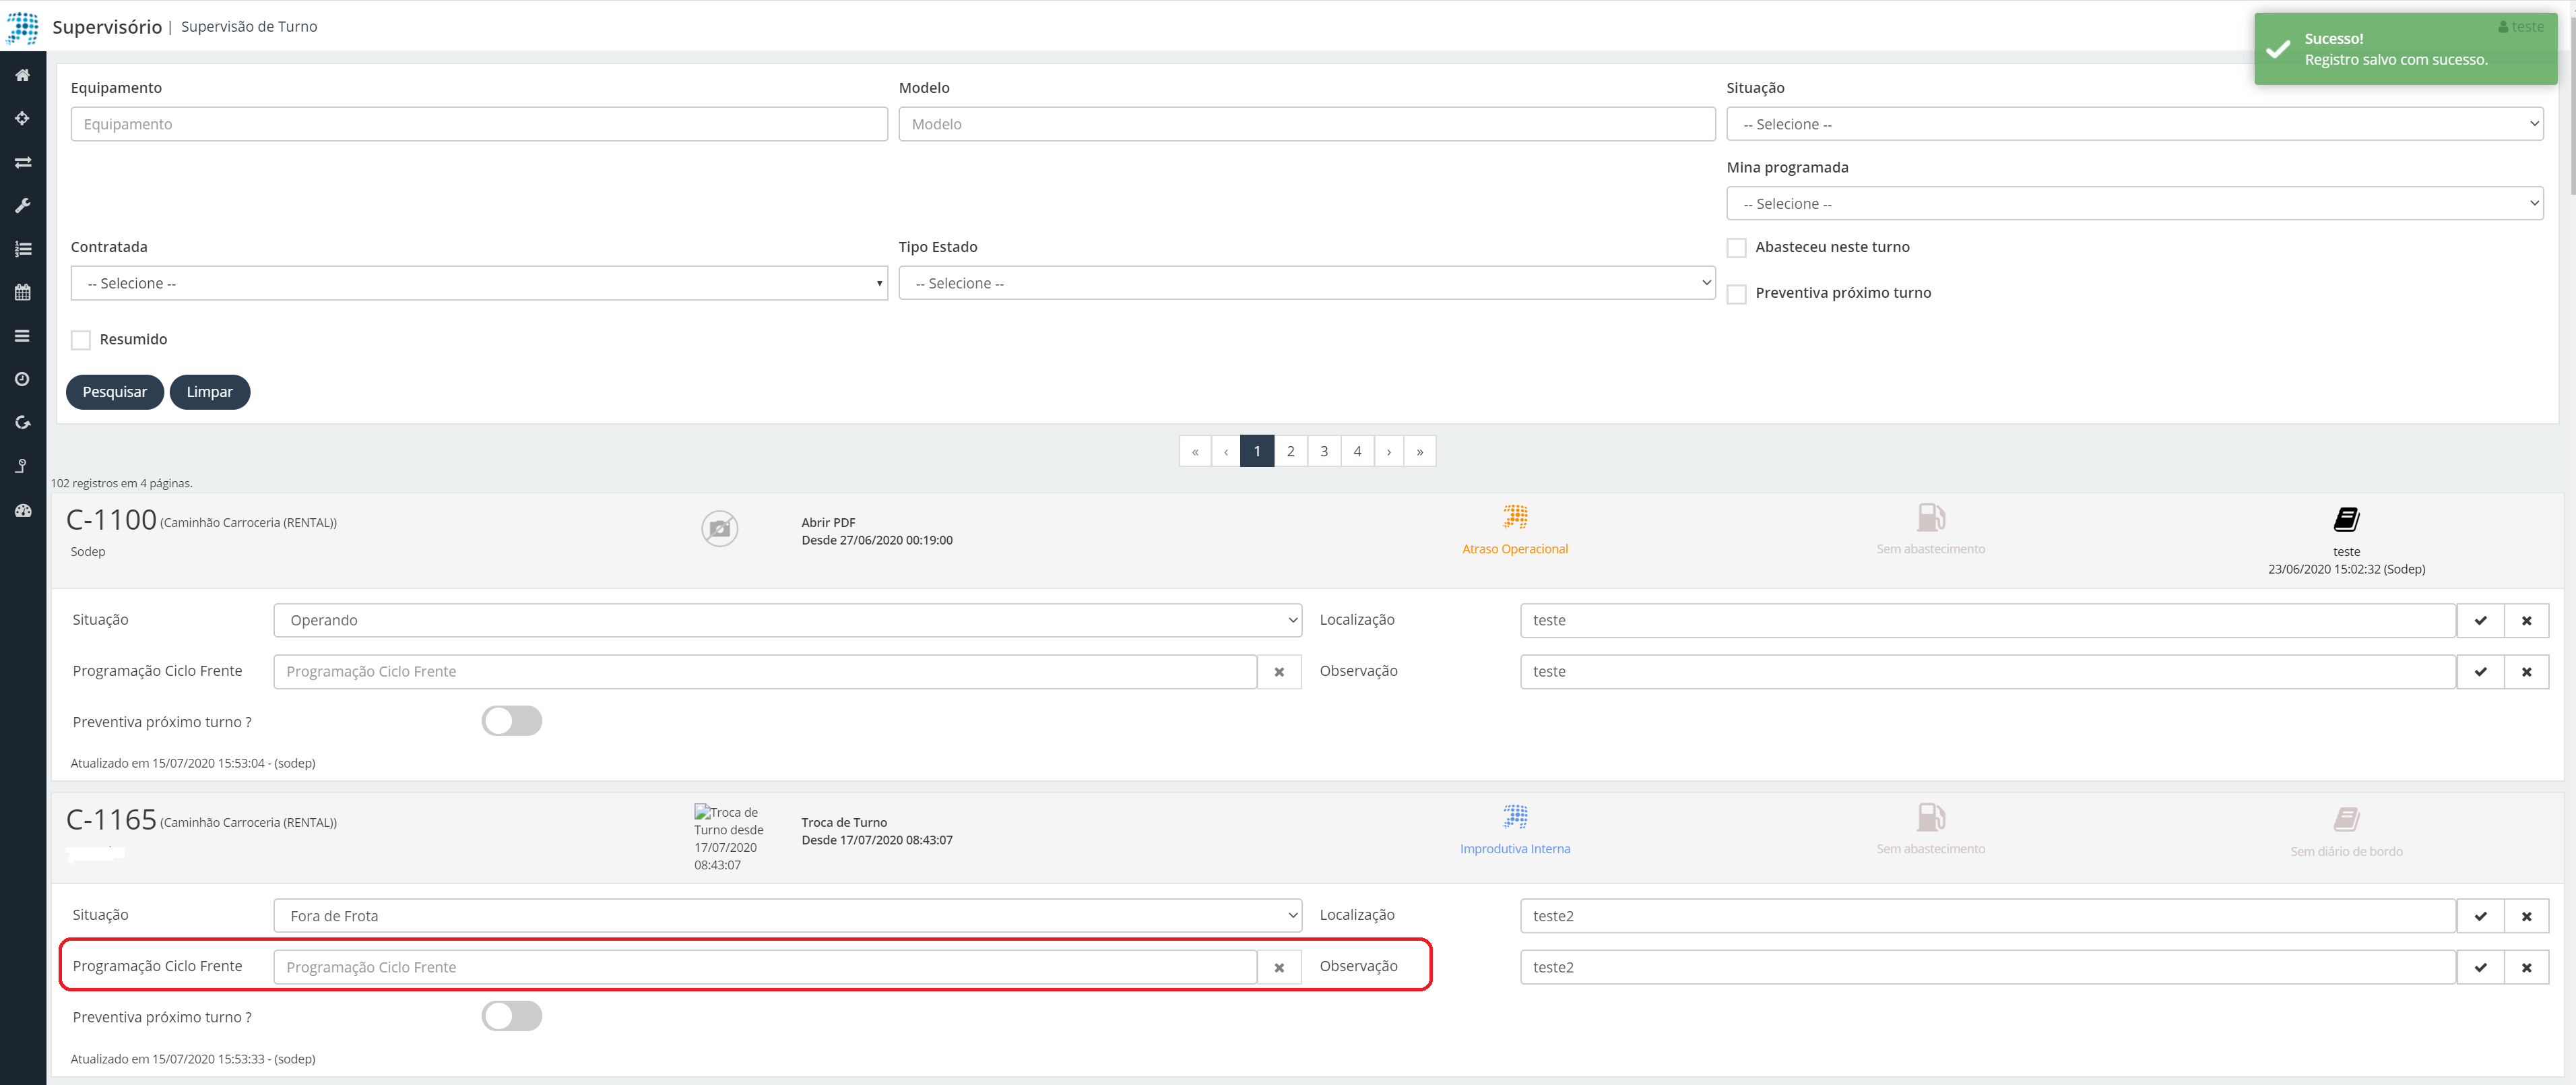Clear Programação Ciclo Frente for C-1165

click(1279, 967)
